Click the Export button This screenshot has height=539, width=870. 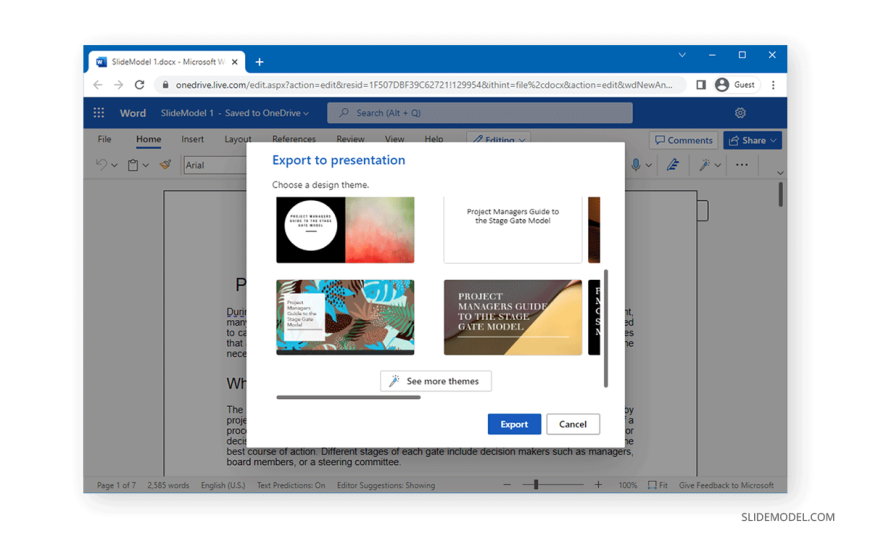pyautogui.click(x=514, y=424)
